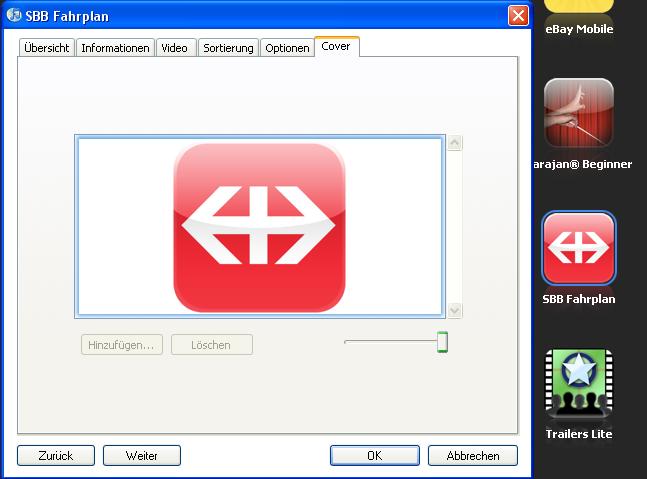Cancel the dialog with Abbrechen

tap(473, 455)
